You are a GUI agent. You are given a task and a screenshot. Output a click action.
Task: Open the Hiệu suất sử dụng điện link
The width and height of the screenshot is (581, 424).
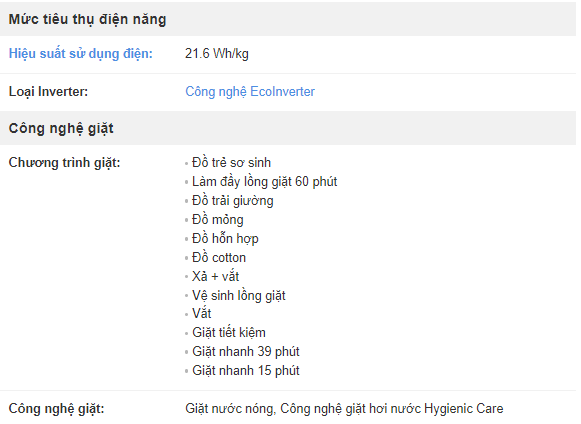pyautogui.click(x=80, y=54)
